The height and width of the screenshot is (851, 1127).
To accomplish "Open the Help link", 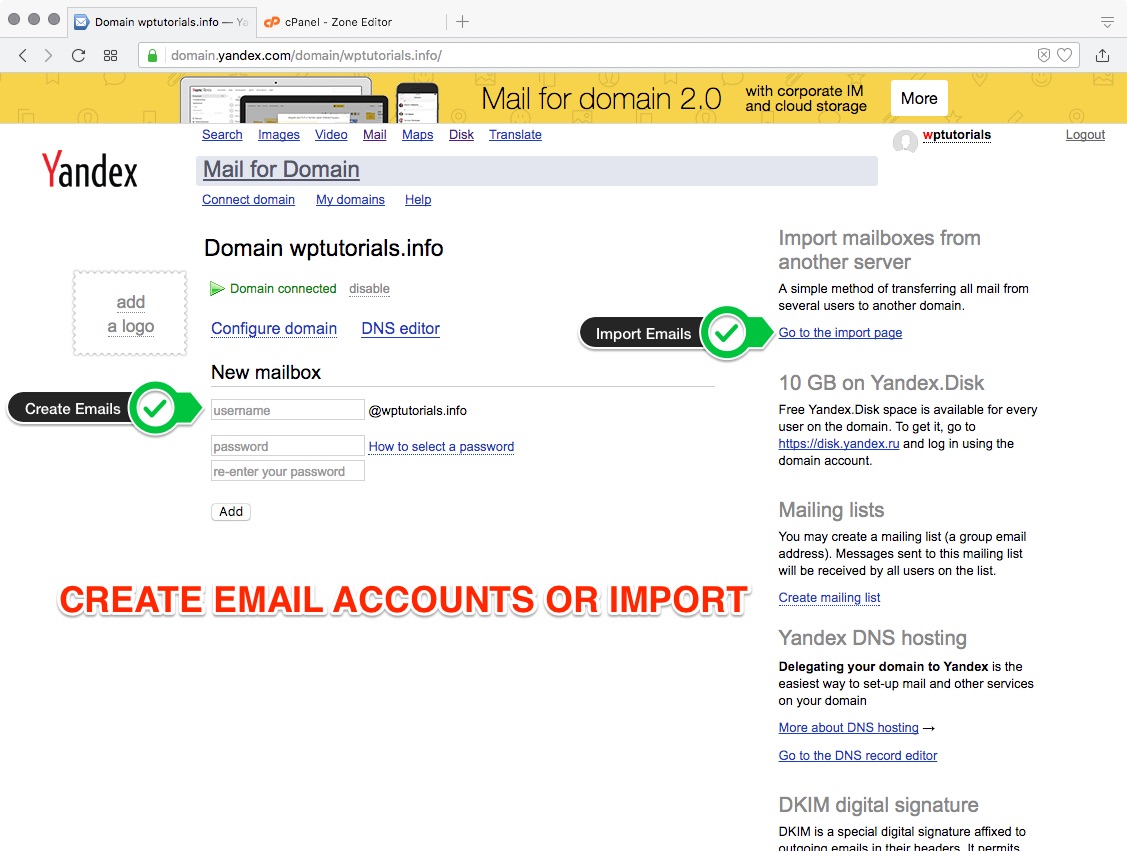I will pos(418,200).
